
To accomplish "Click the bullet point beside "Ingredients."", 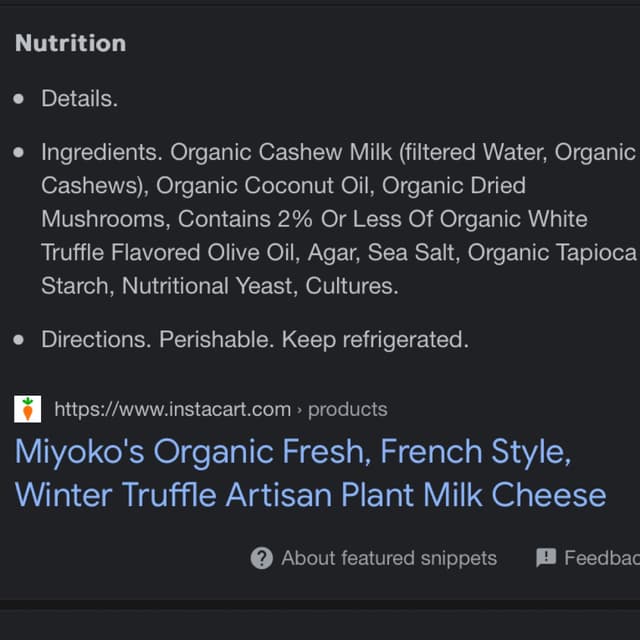I will tap(19, 153).
